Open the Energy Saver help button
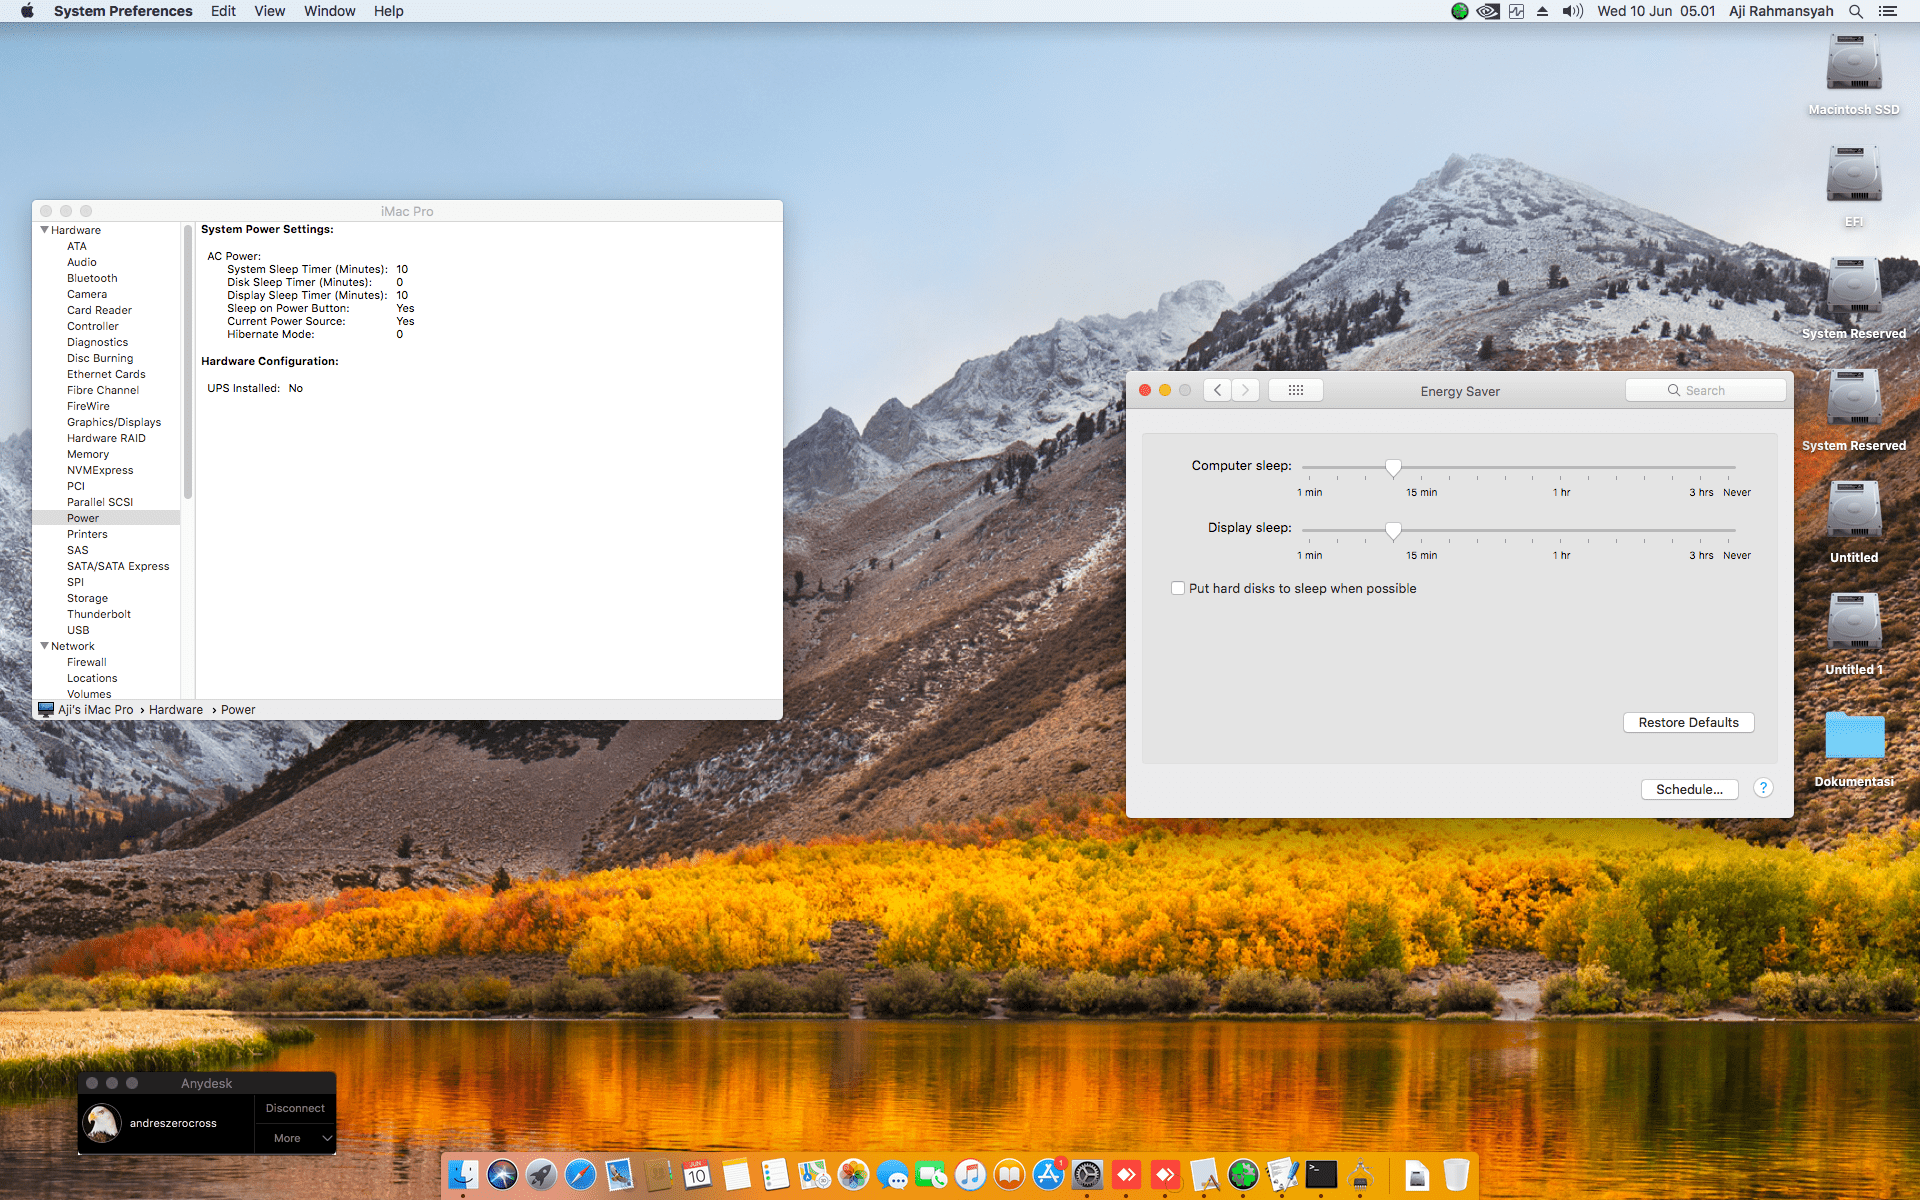 (1763, 788)
